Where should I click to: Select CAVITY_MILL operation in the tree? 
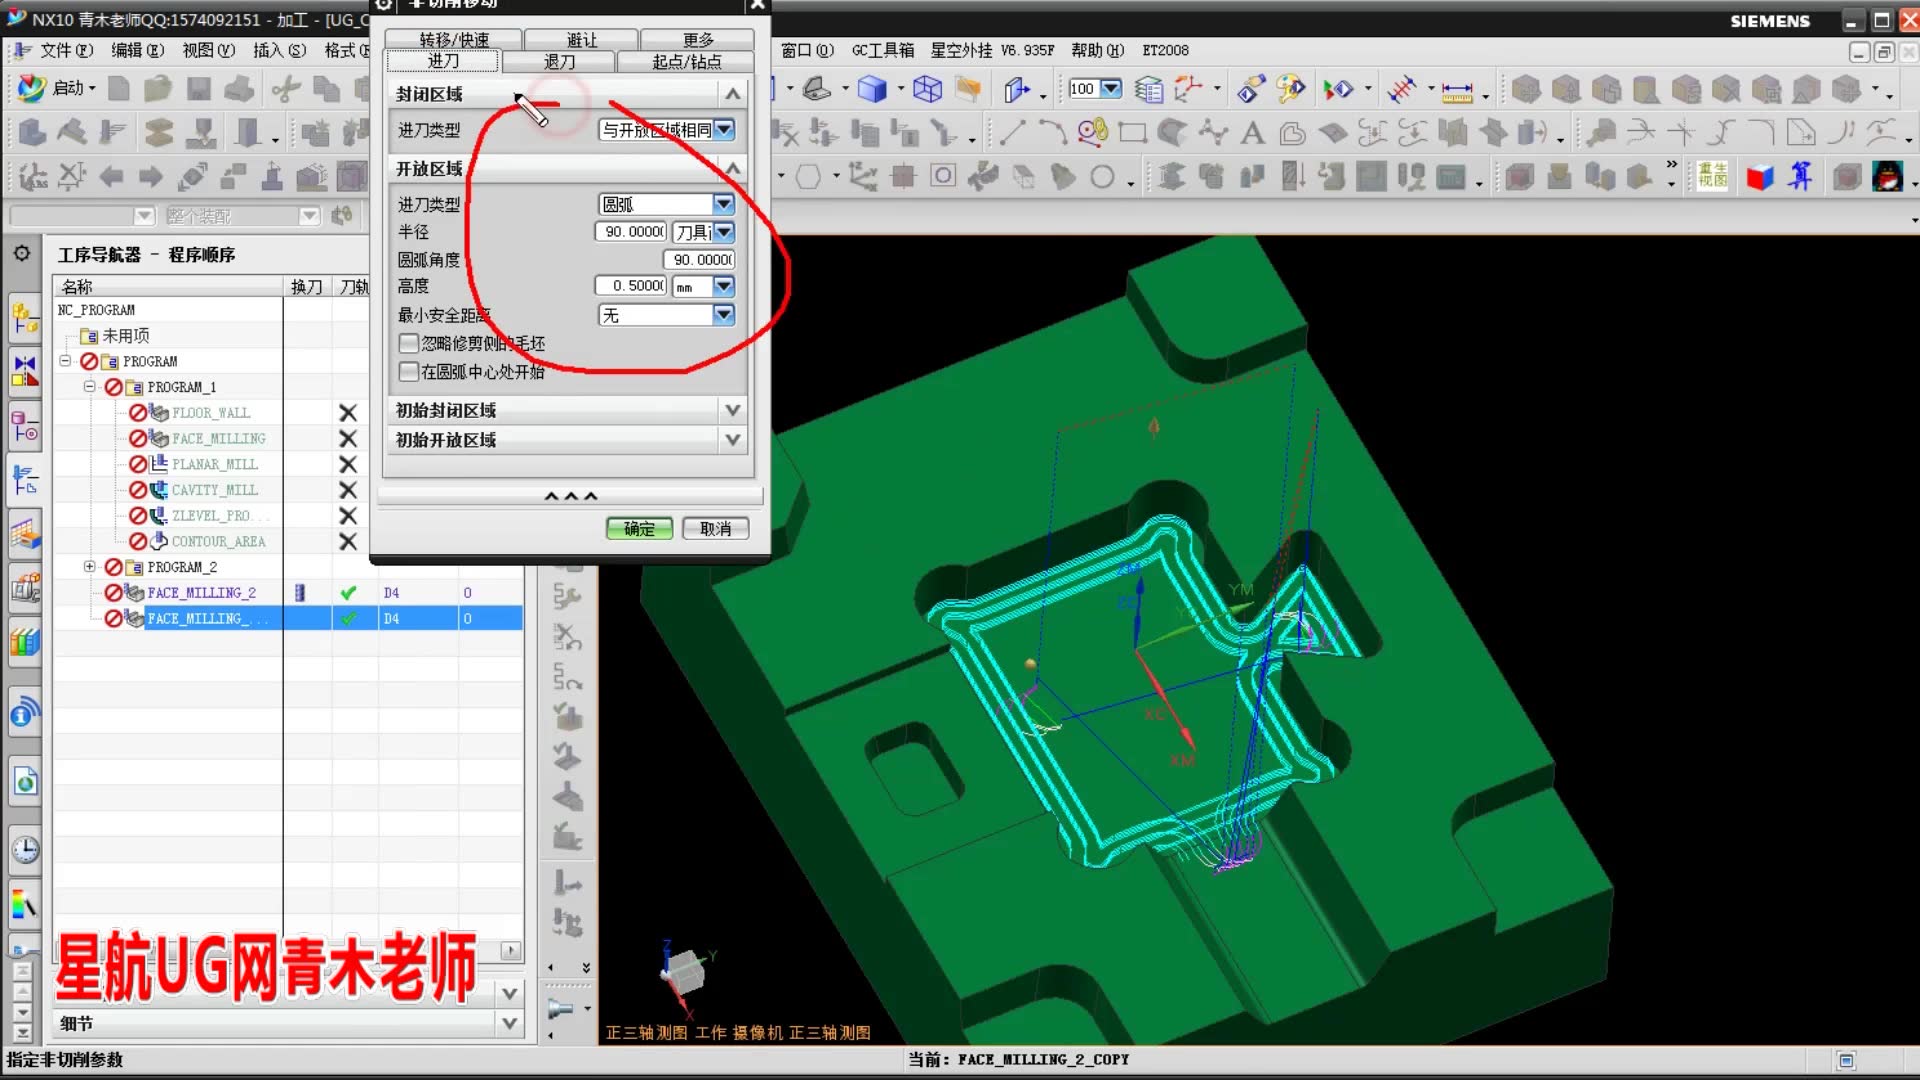[x=214, y=490]
